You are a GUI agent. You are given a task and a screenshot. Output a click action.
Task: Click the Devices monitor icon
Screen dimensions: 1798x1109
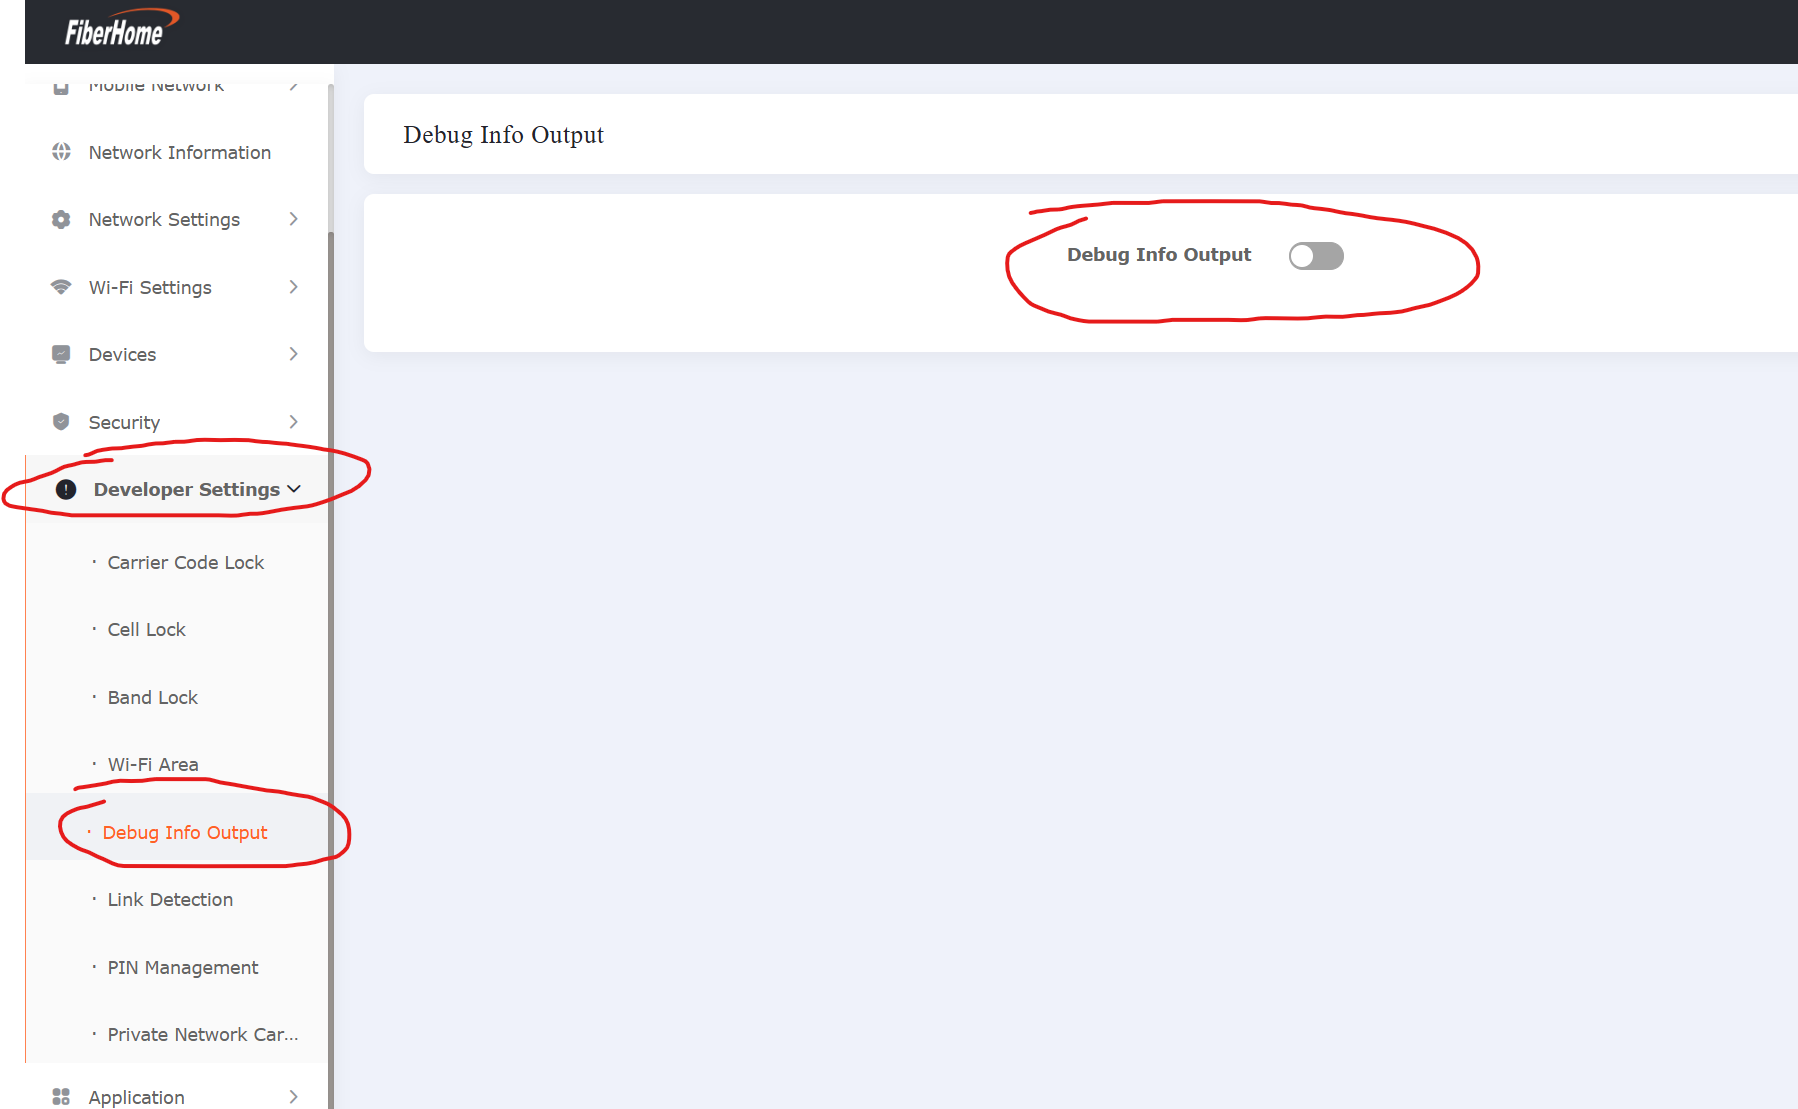61,354
